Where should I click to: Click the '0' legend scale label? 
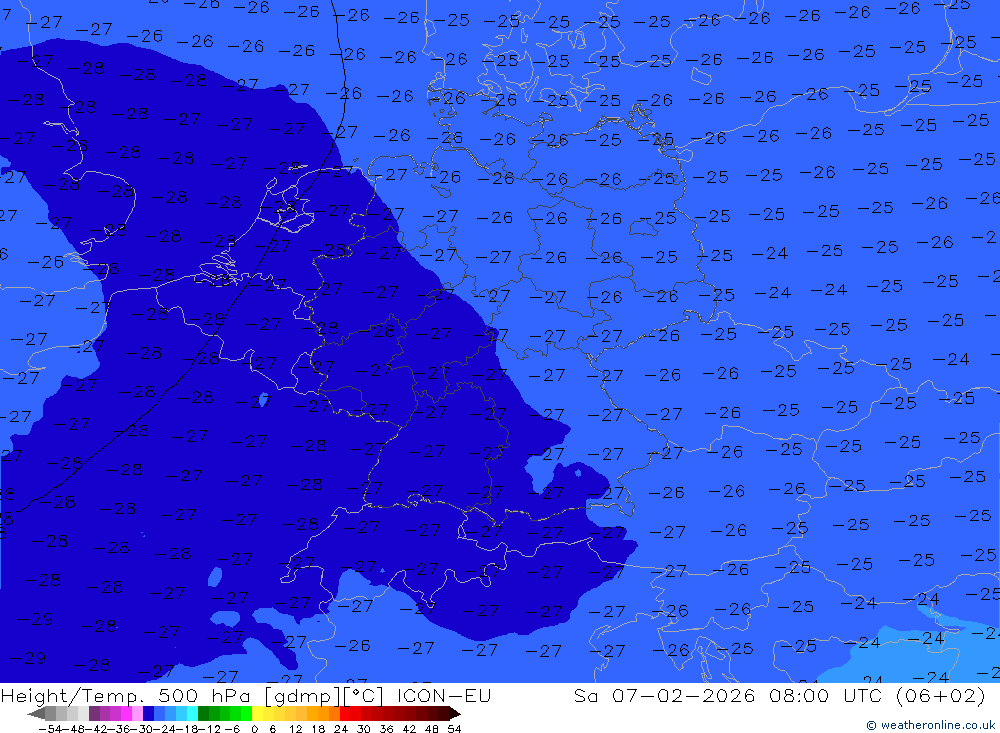coord(254,729)
